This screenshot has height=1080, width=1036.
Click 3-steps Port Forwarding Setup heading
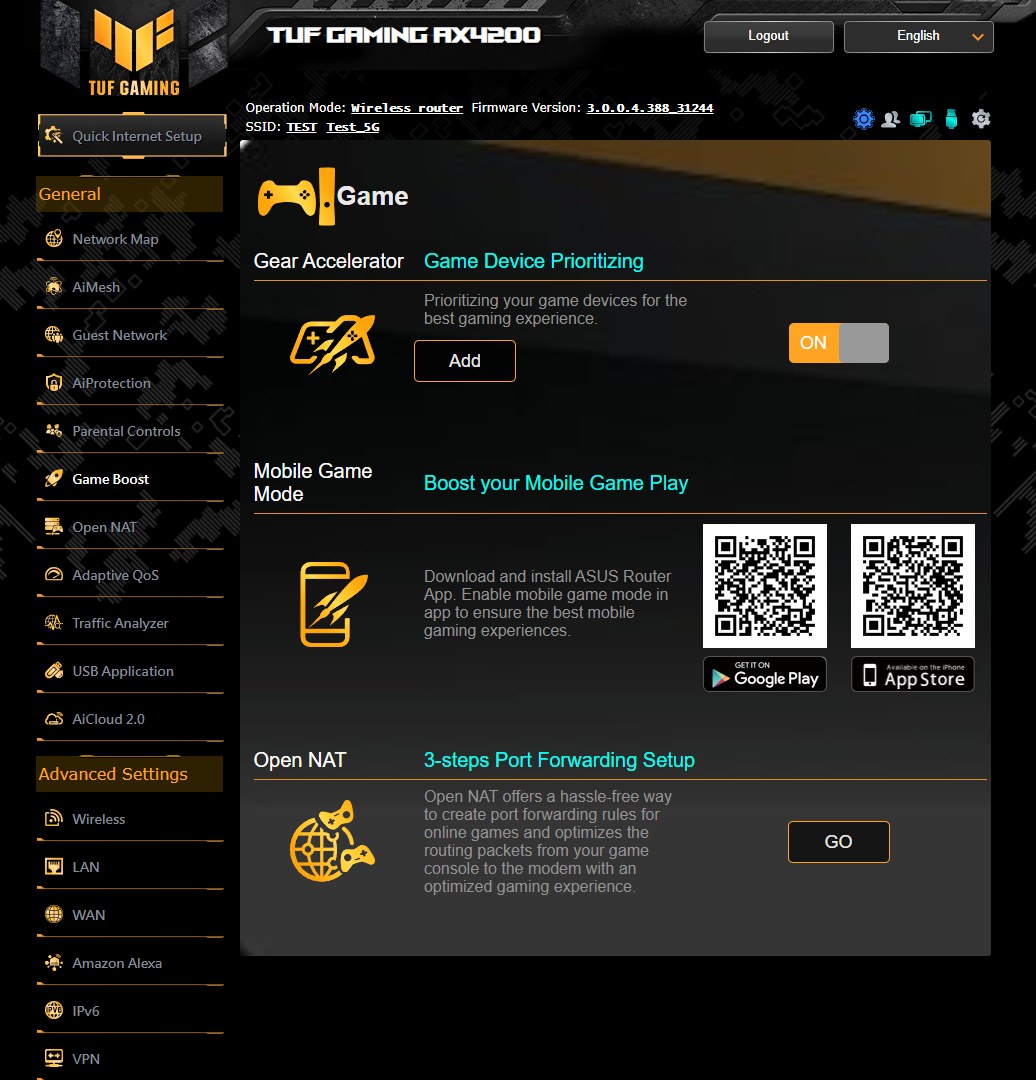click(559, 760)
